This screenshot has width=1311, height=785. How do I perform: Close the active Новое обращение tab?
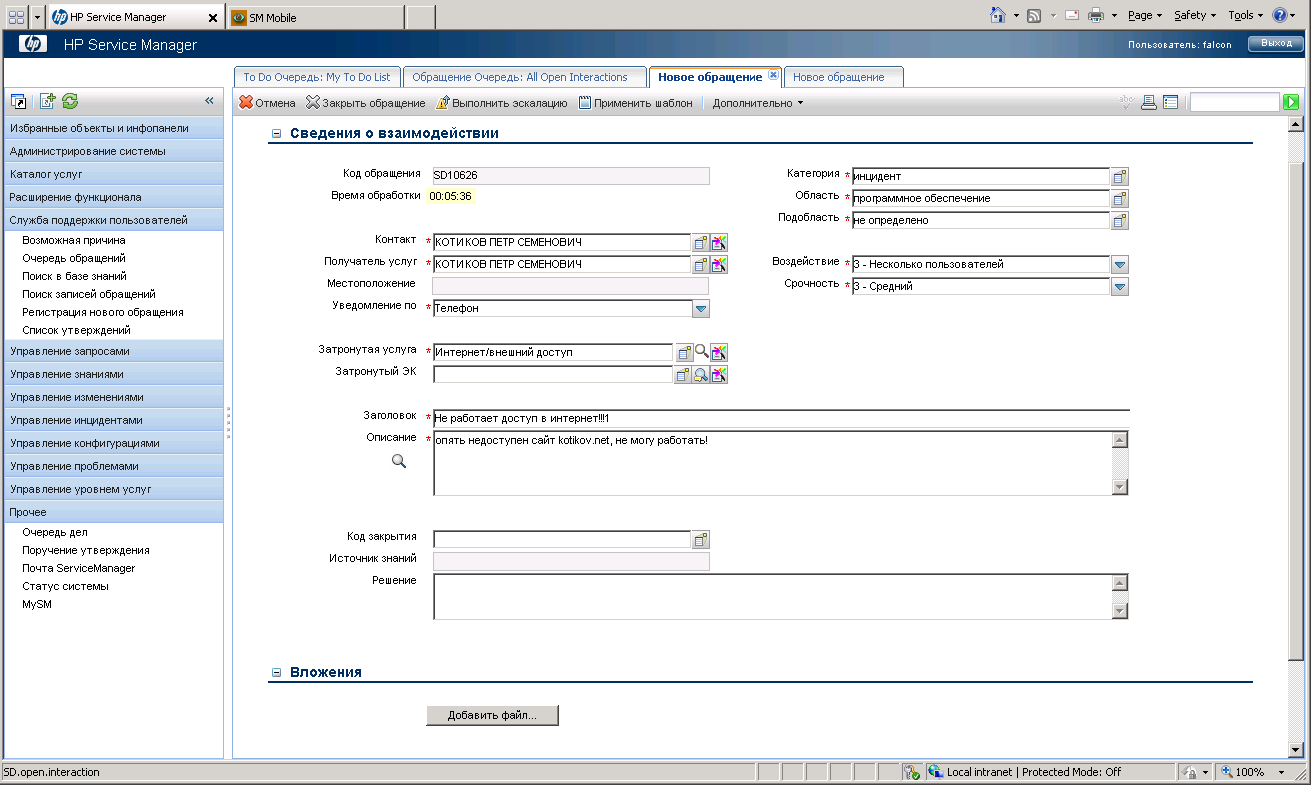773,76
